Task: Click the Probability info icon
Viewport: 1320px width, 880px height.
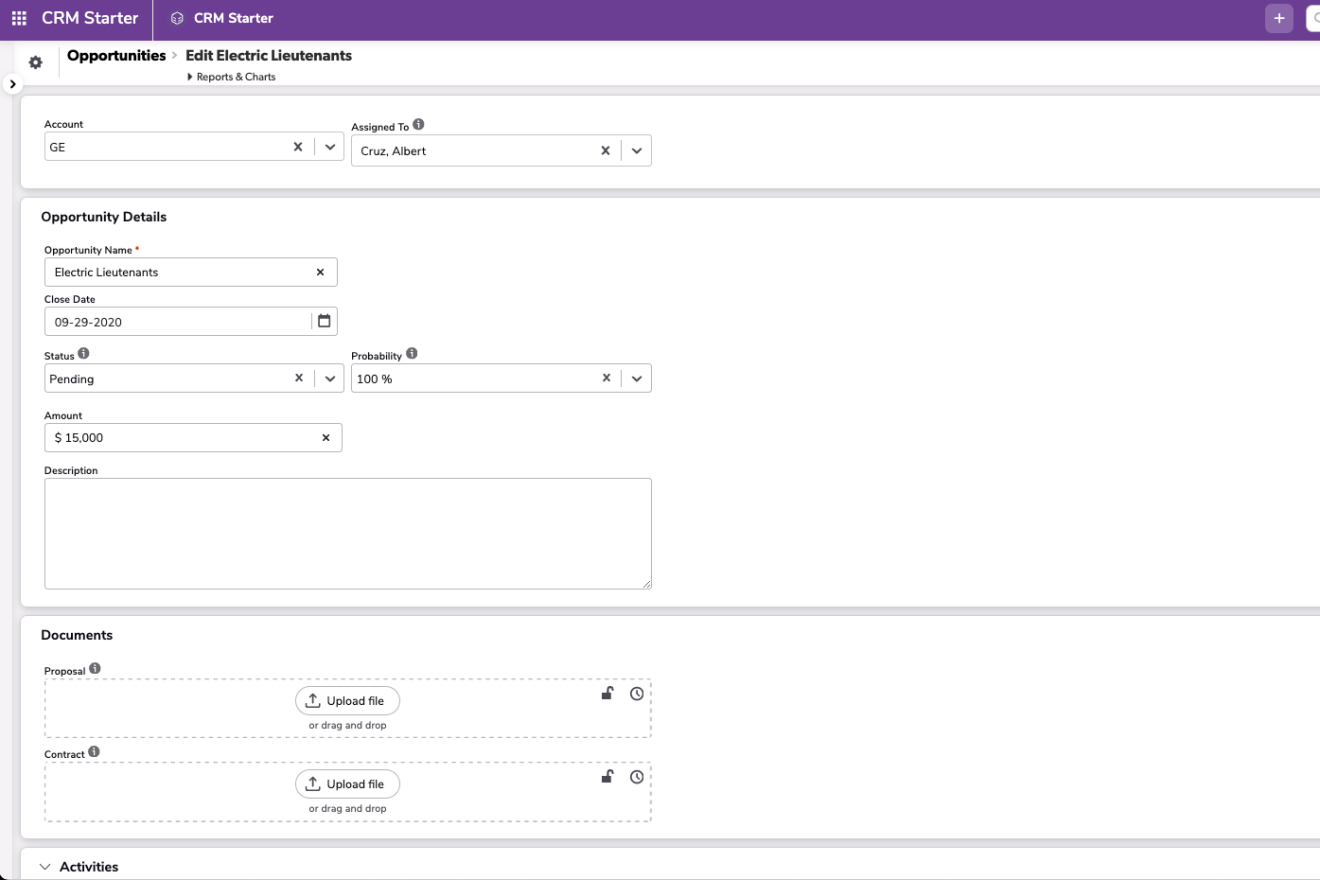Action: (x=412, y=354)
